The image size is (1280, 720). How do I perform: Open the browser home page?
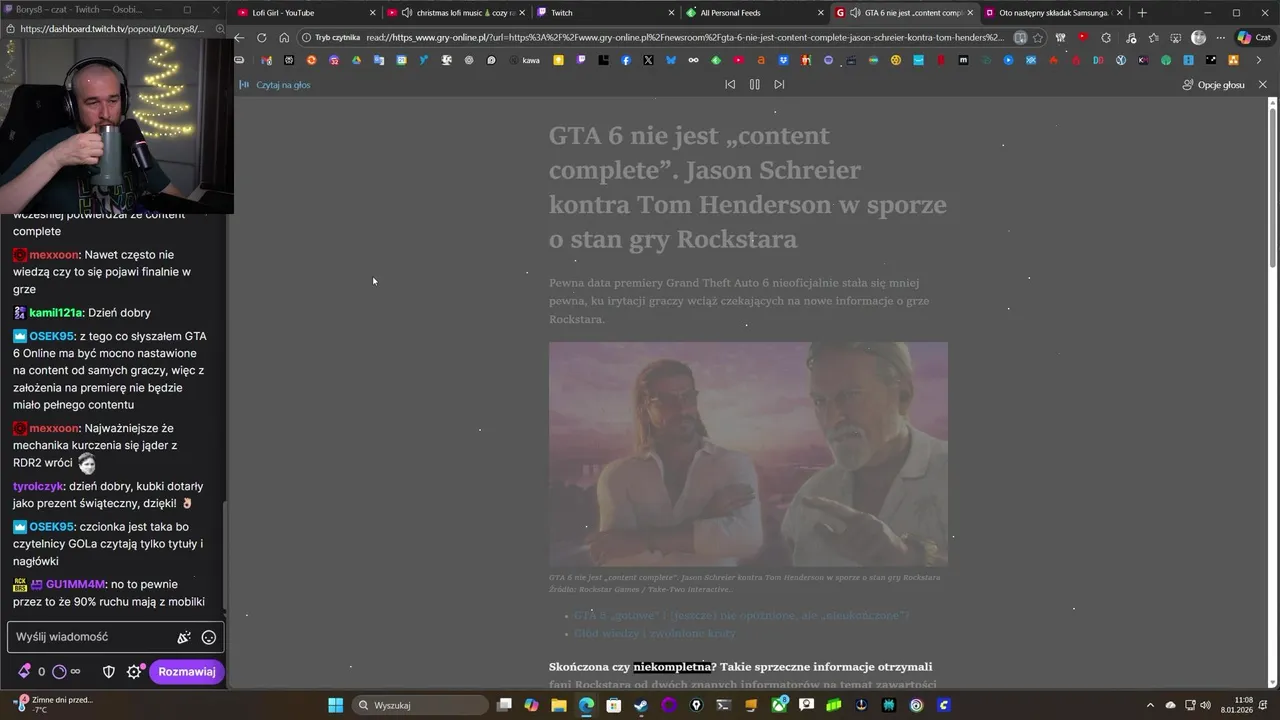(x=284, y=38)
